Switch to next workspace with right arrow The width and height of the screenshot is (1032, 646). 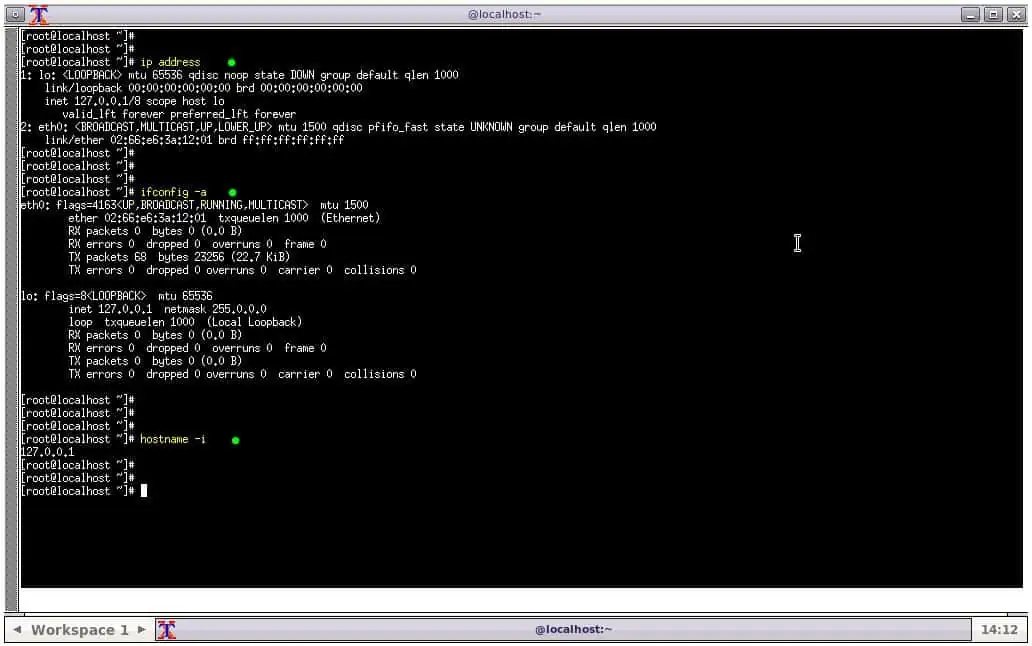[x=141, y=630]
